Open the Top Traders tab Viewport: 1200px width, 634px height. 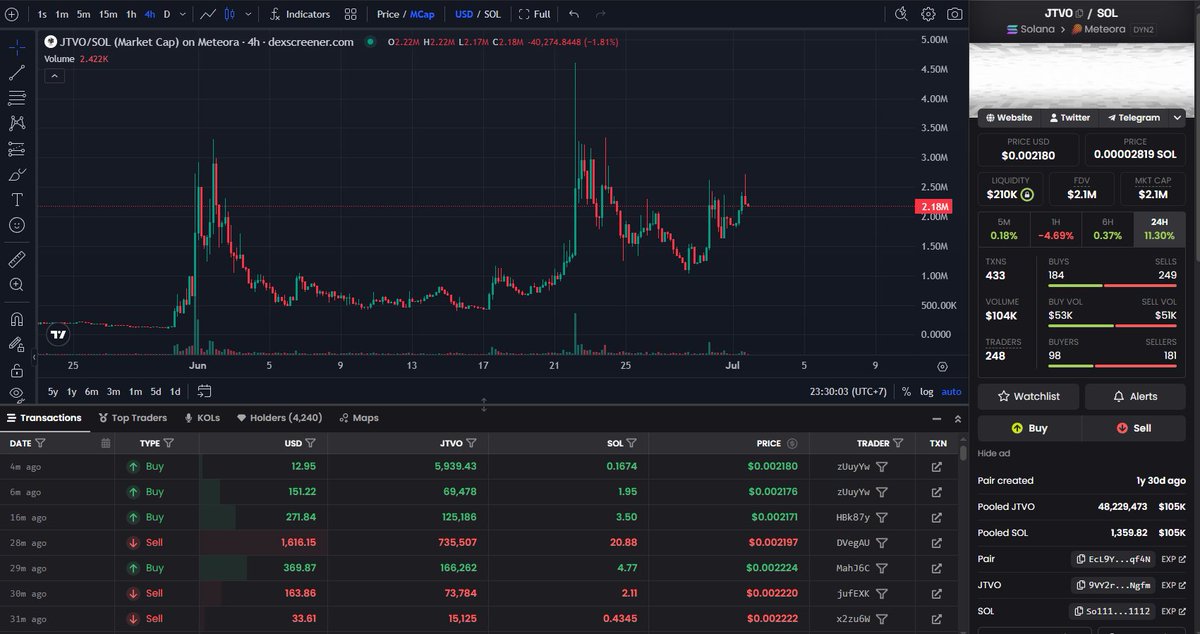pos(132,418)
